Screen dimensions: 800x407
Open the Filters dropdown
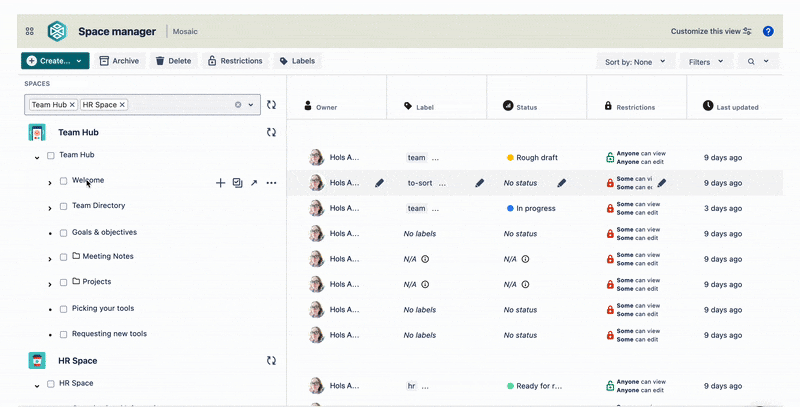click(706, 62)
